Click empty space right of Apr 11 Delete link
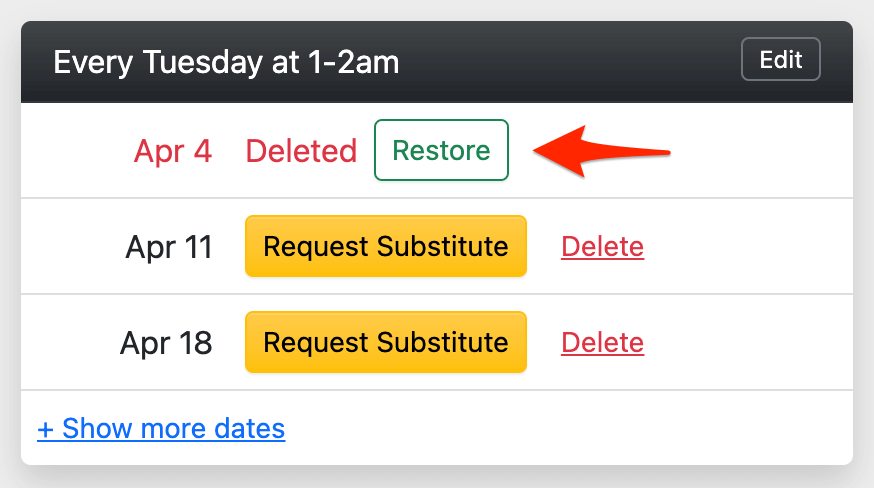This screenshot has width=874, height=488. click(x=750, y=247)
